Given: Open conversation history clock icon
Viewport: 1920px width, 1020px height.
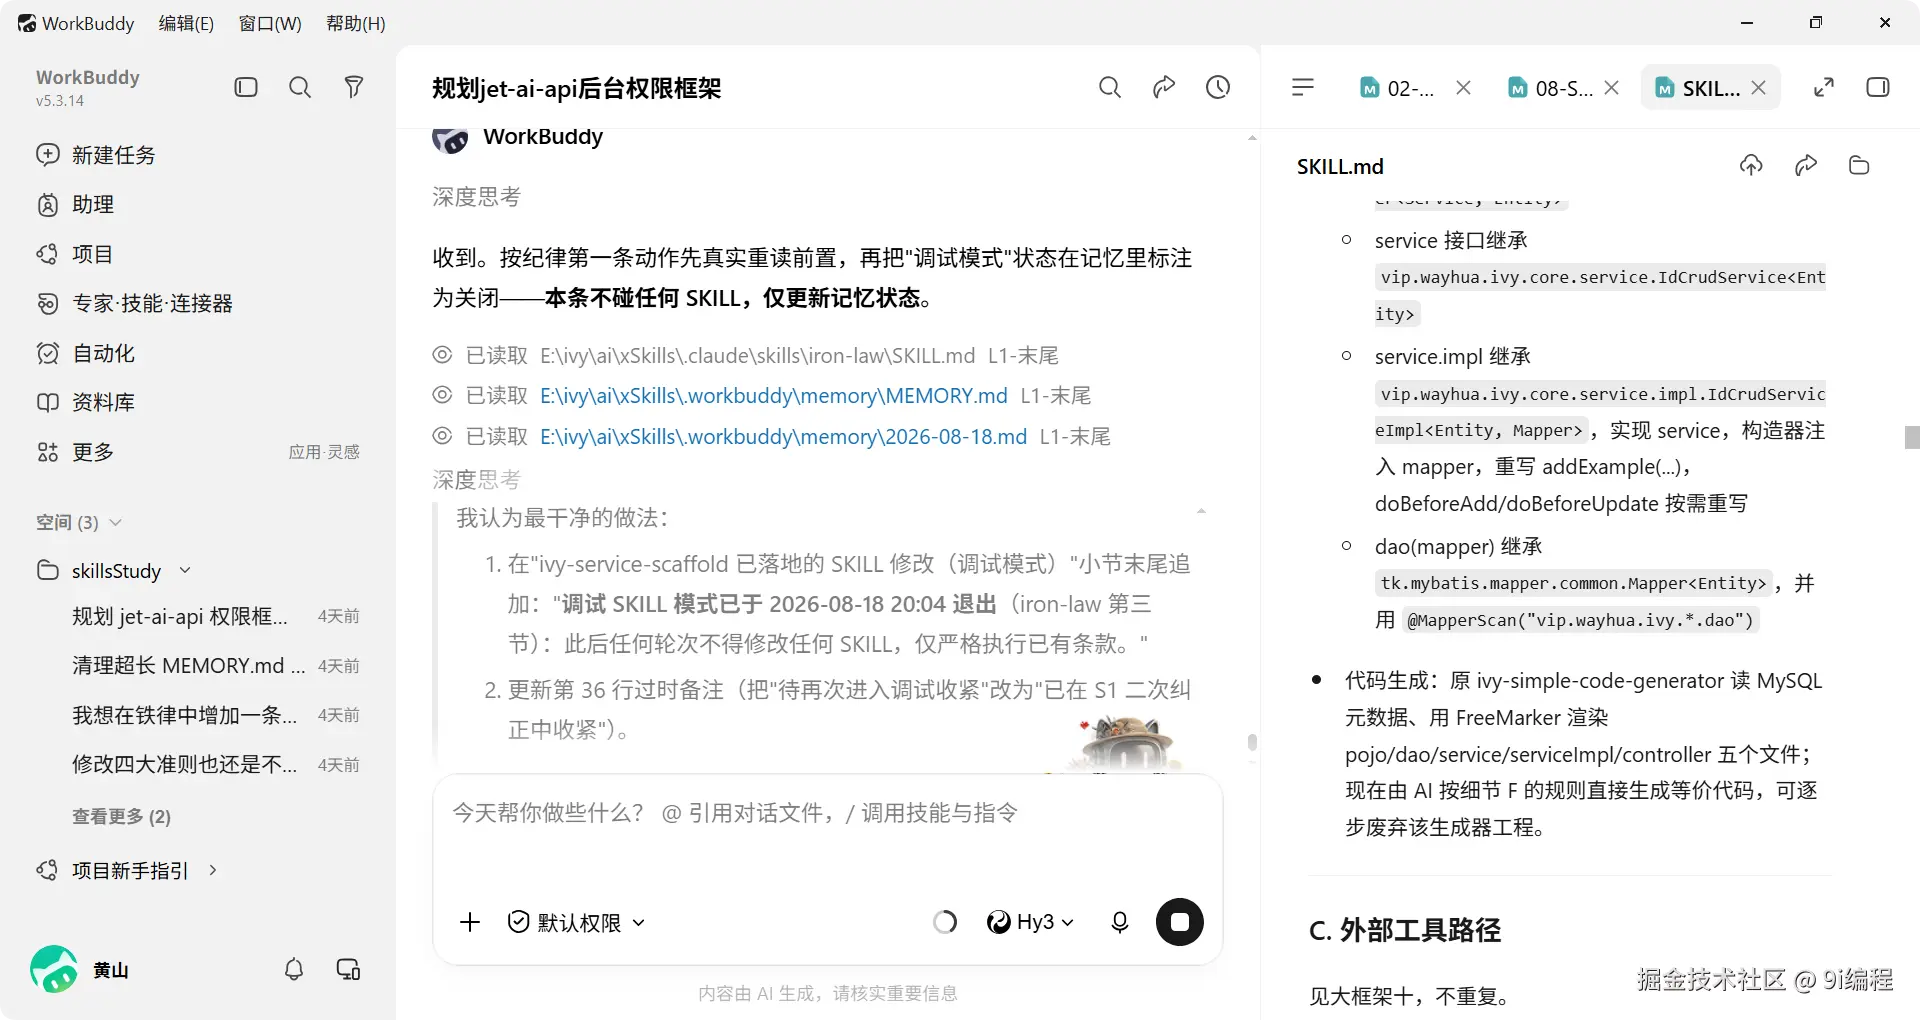Looking at the screenshot, I should pos(1218,87).
